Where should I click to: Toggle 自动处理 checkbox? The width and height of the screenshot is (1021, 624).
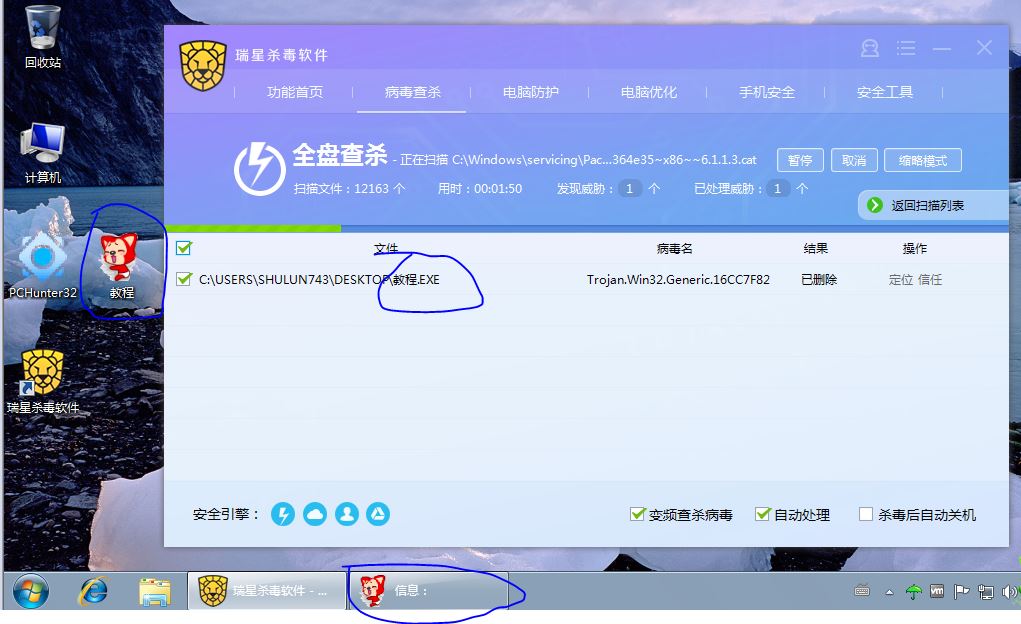click(x=762, y=514)
